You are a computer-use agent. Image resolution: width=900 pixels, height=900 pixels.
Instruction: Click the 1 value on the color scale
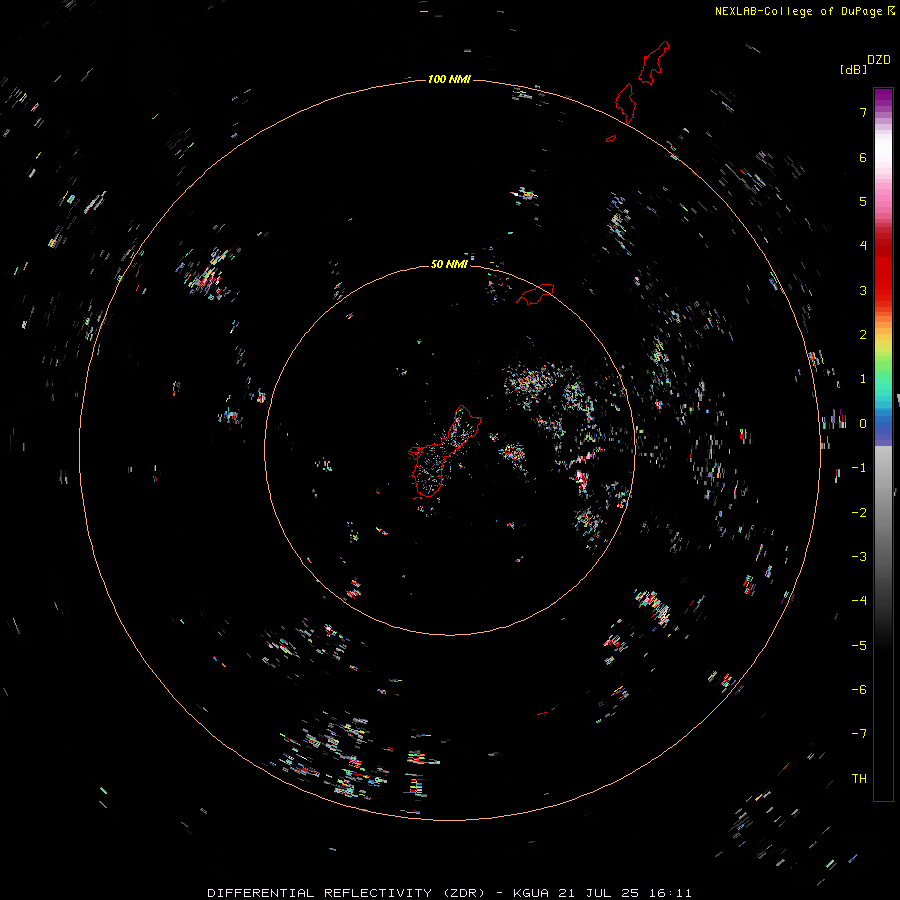click(x=863, y=379)
